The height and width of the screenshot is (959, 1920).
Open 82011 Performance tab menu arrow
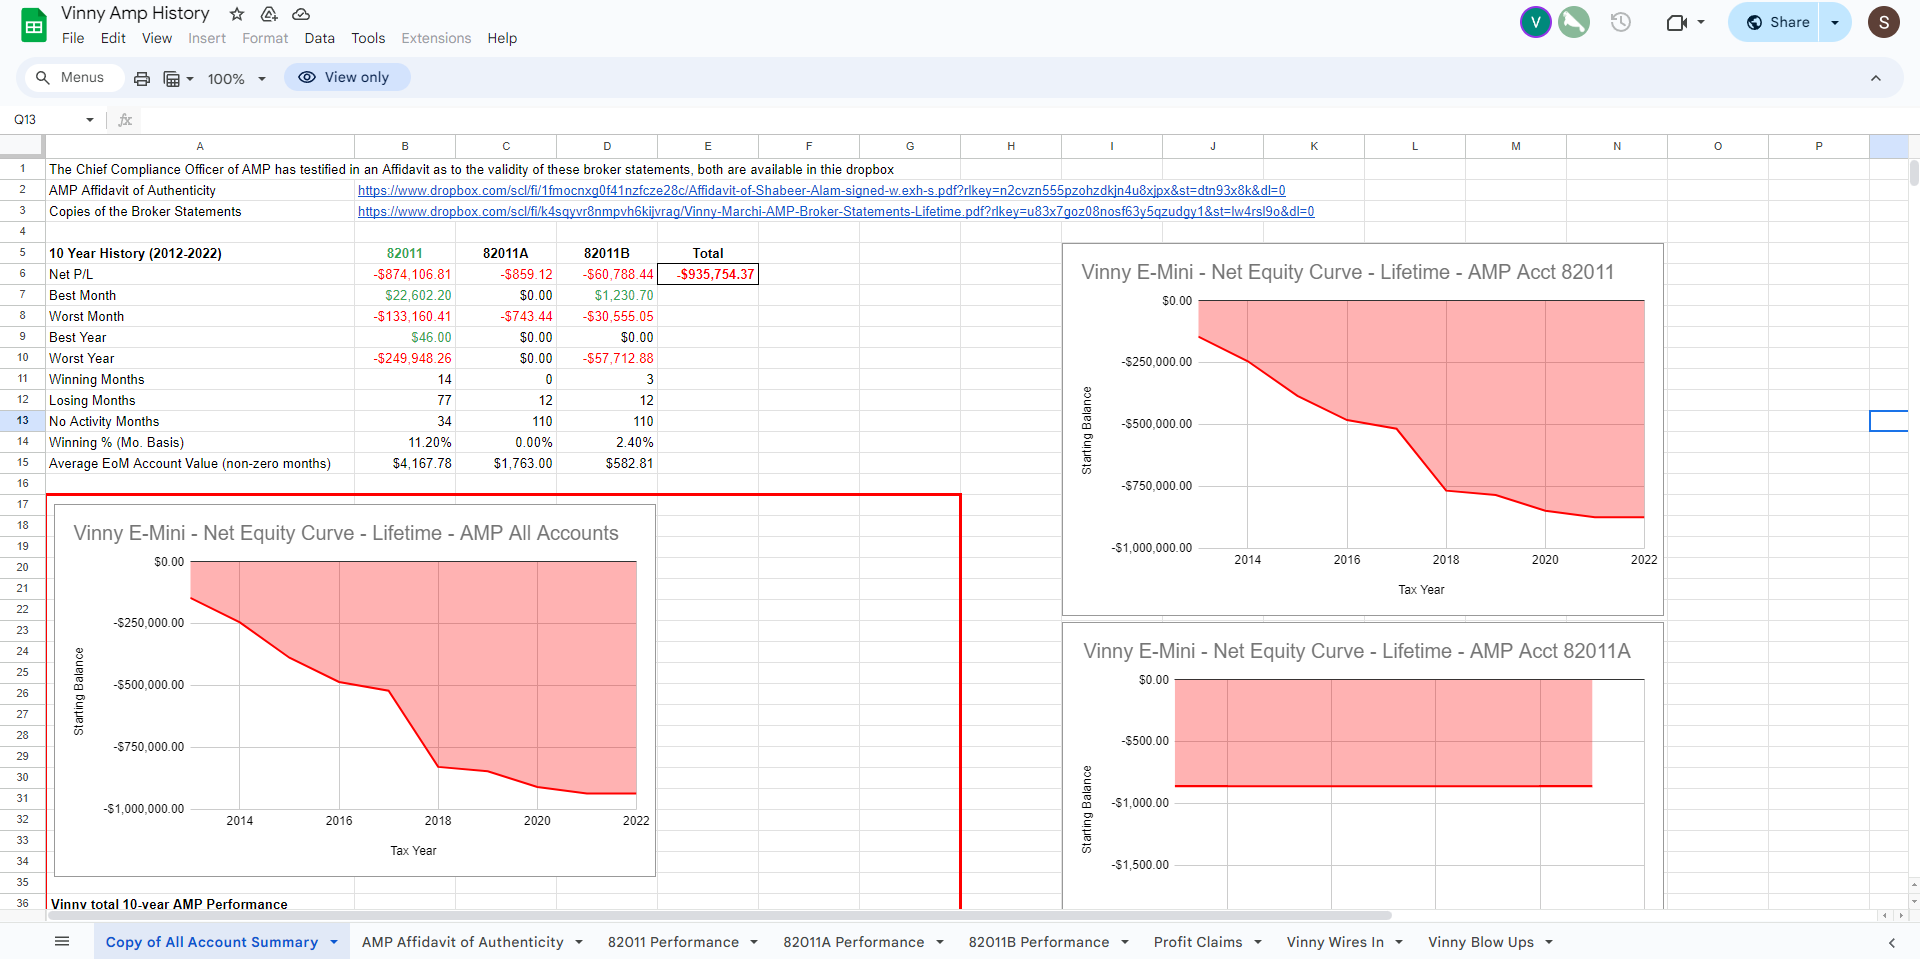754,942
